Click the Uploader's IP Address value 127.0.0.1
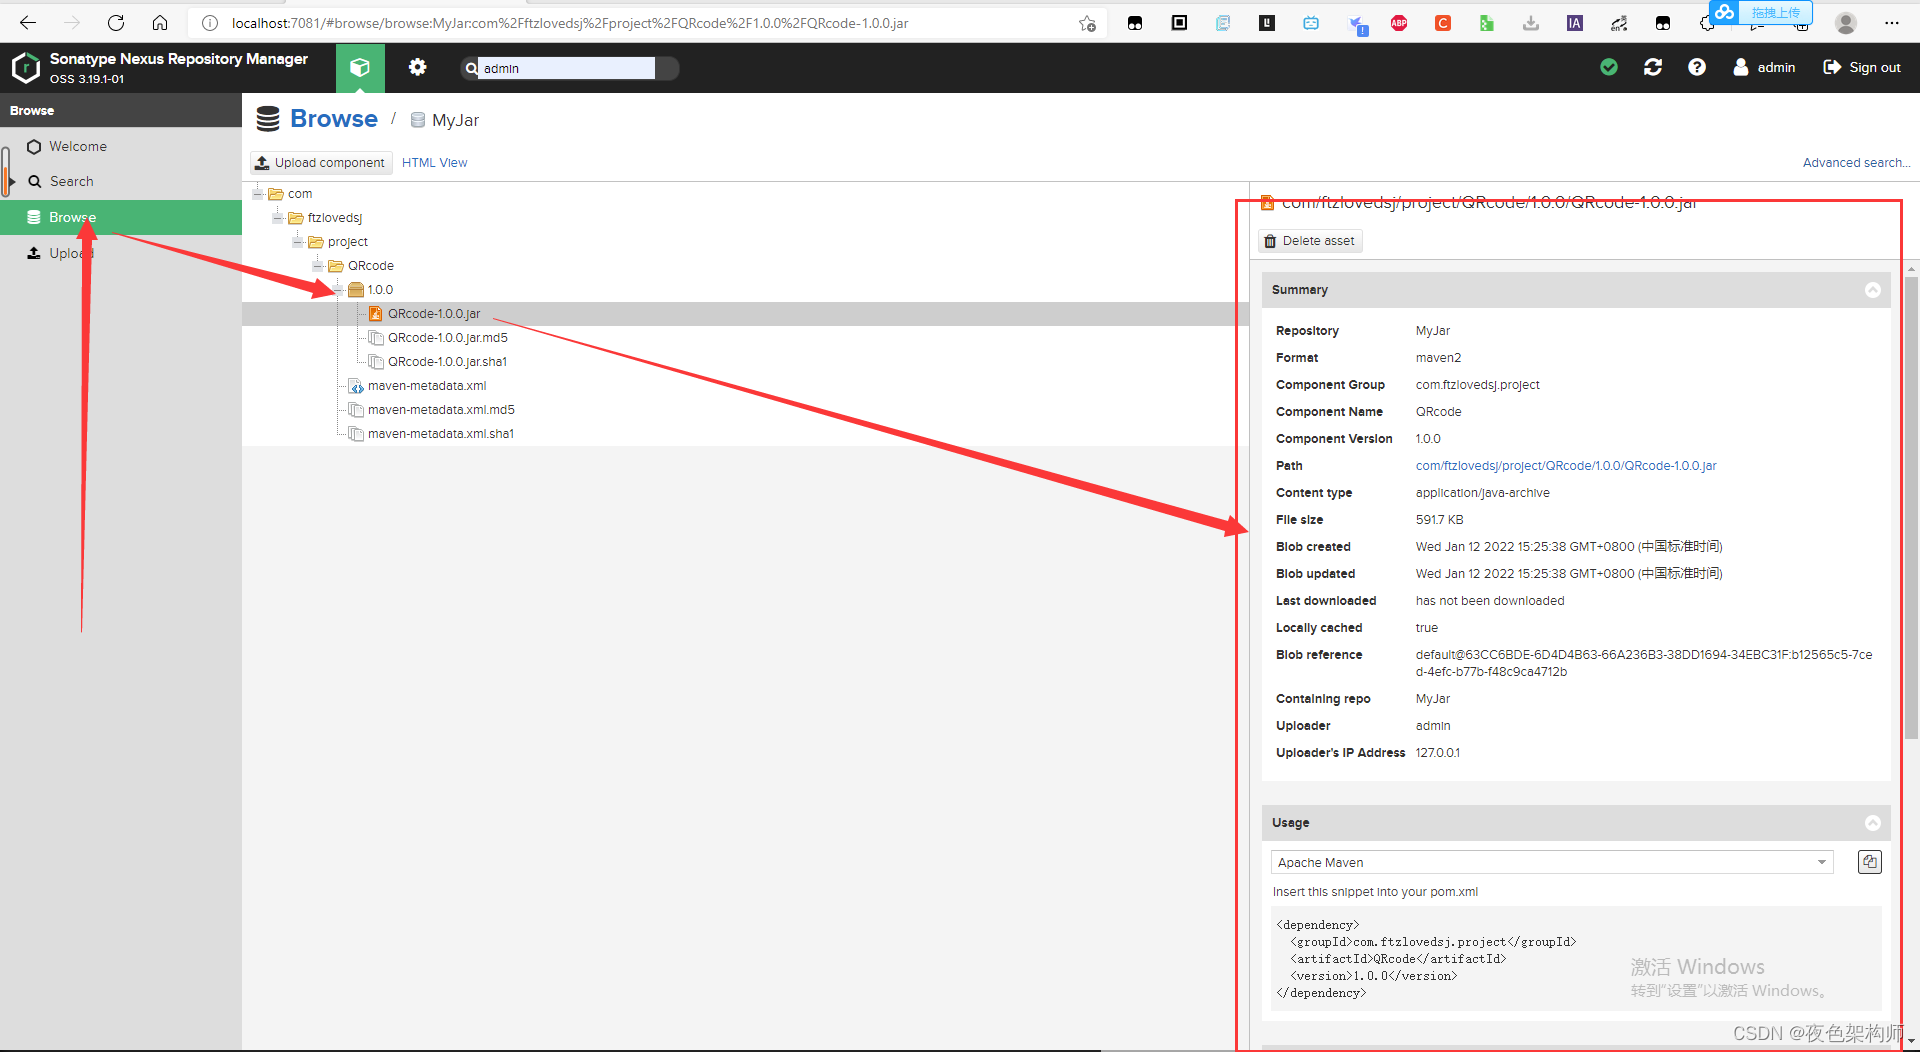This screenshot has width=1920, height=1052. pyautogui.click(x=1437, y=752)
